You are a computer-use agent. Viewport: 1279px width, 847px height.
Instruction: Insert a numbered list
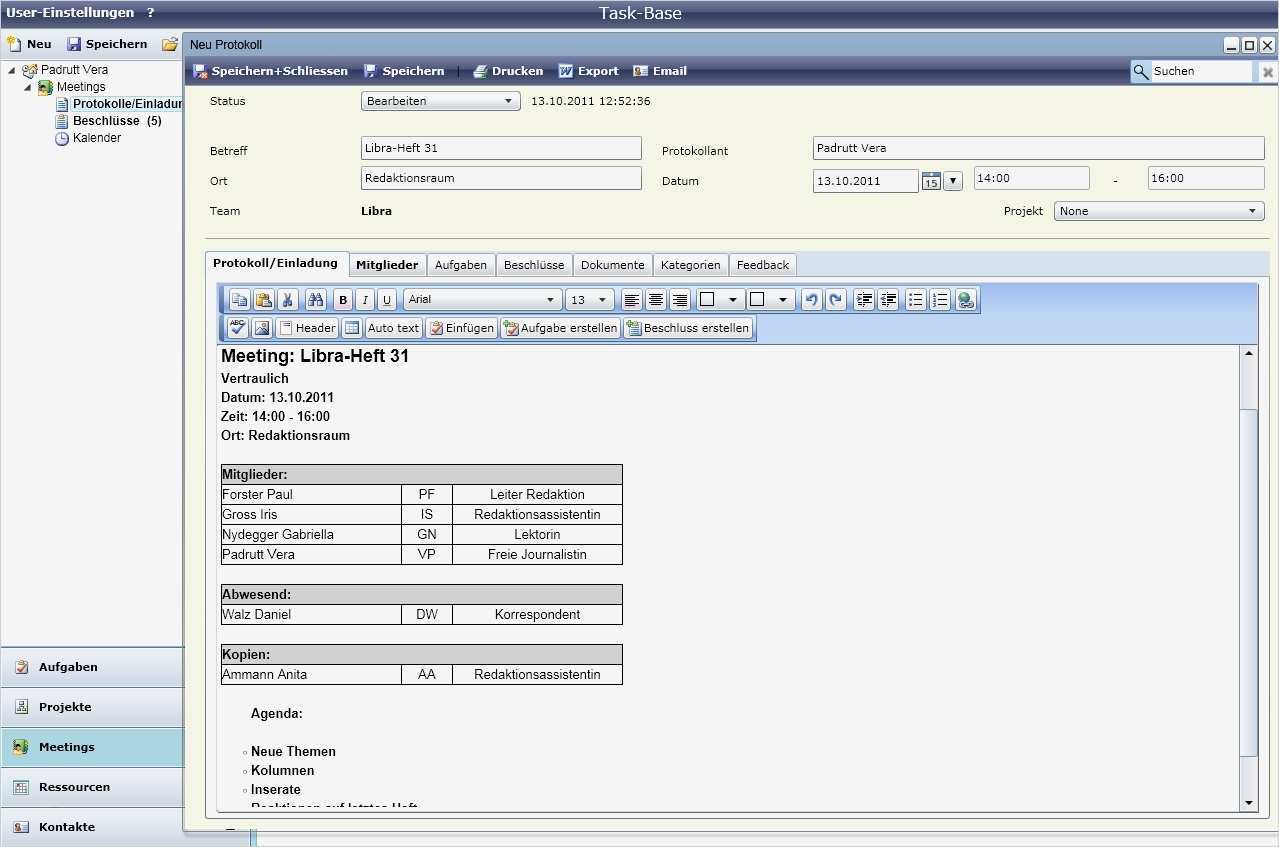coord(940,300)
